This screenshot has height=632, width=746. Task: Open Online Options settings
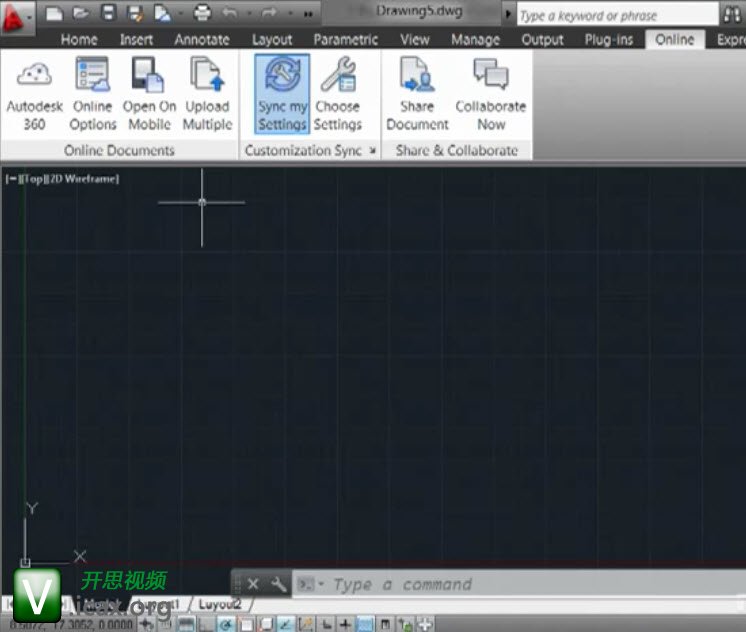coord(93,94)
